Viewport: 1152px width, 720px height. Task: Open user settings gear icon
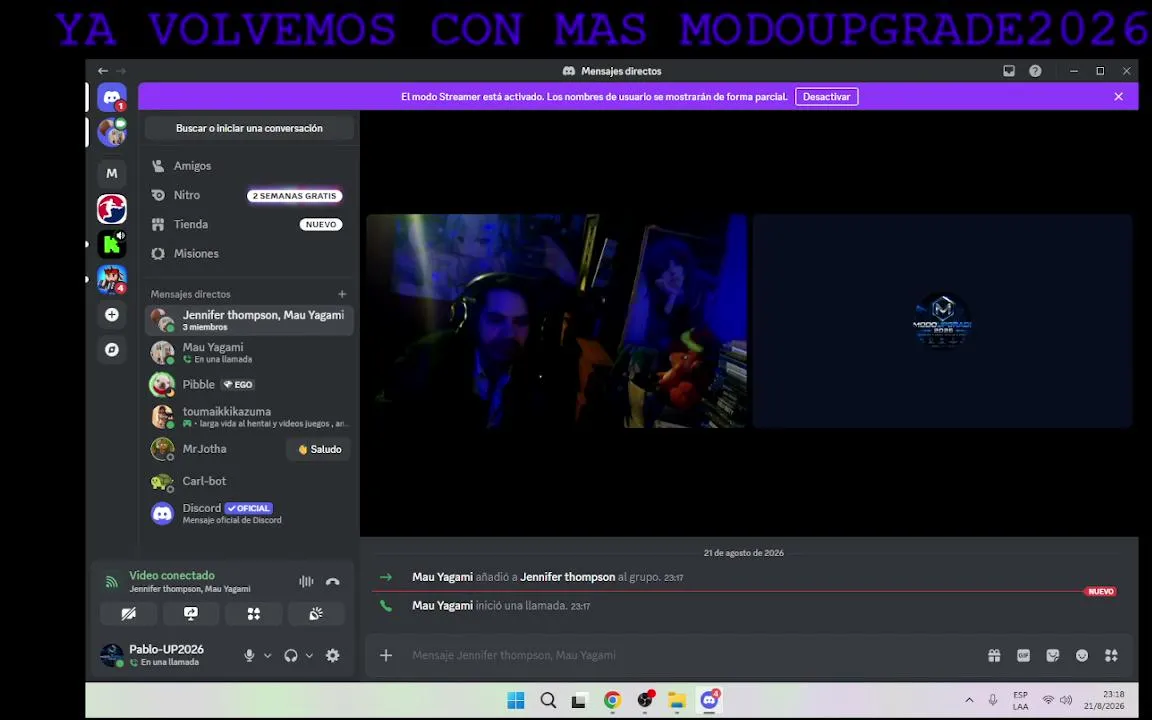[333, 655]
